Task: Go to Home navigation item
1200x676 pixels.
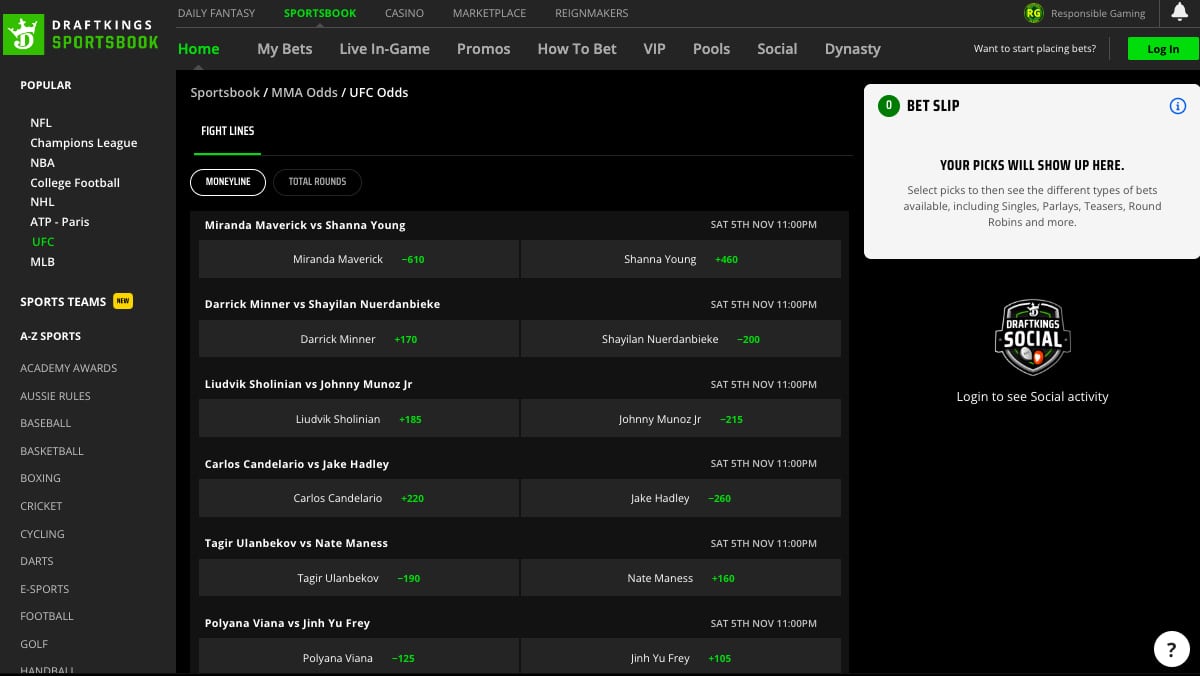Action: 198,48
